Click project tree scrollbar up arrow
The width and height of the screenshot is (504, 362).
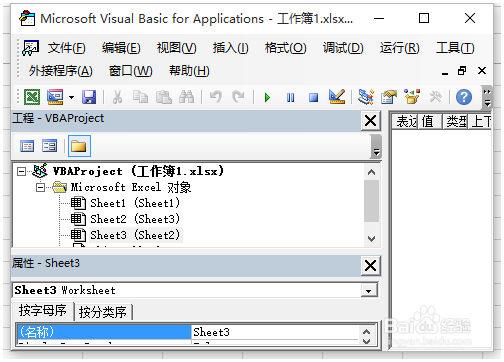point(371,172)
